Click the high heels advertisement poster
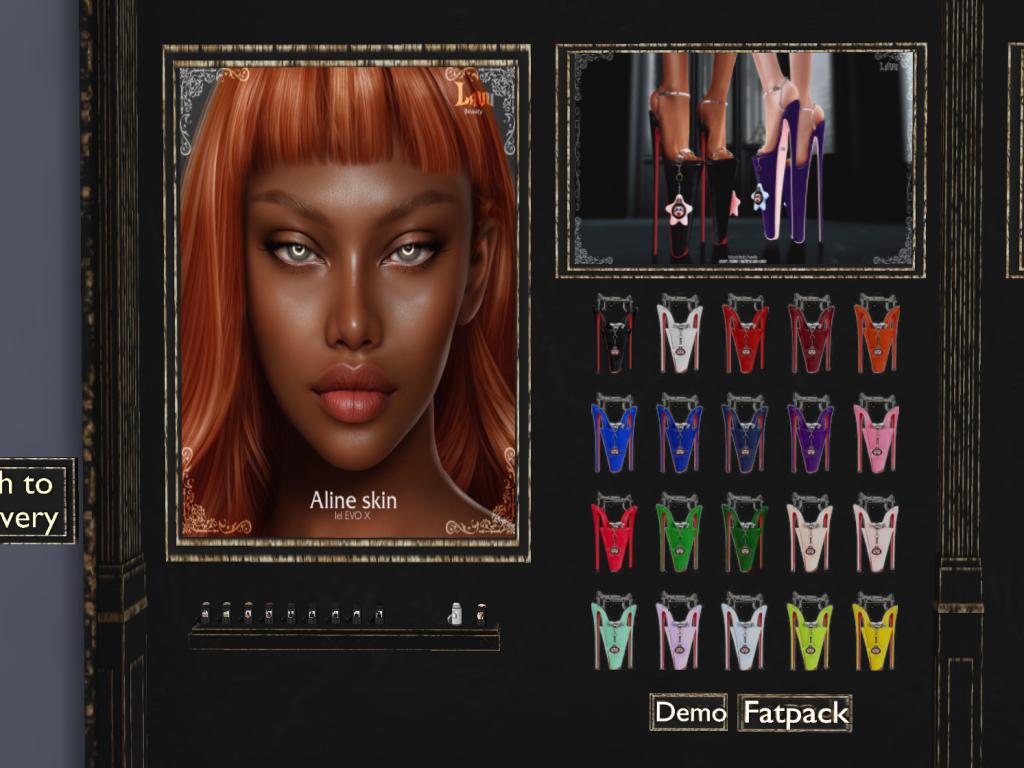Screen dimensions: 1024x768 (741, 160)
